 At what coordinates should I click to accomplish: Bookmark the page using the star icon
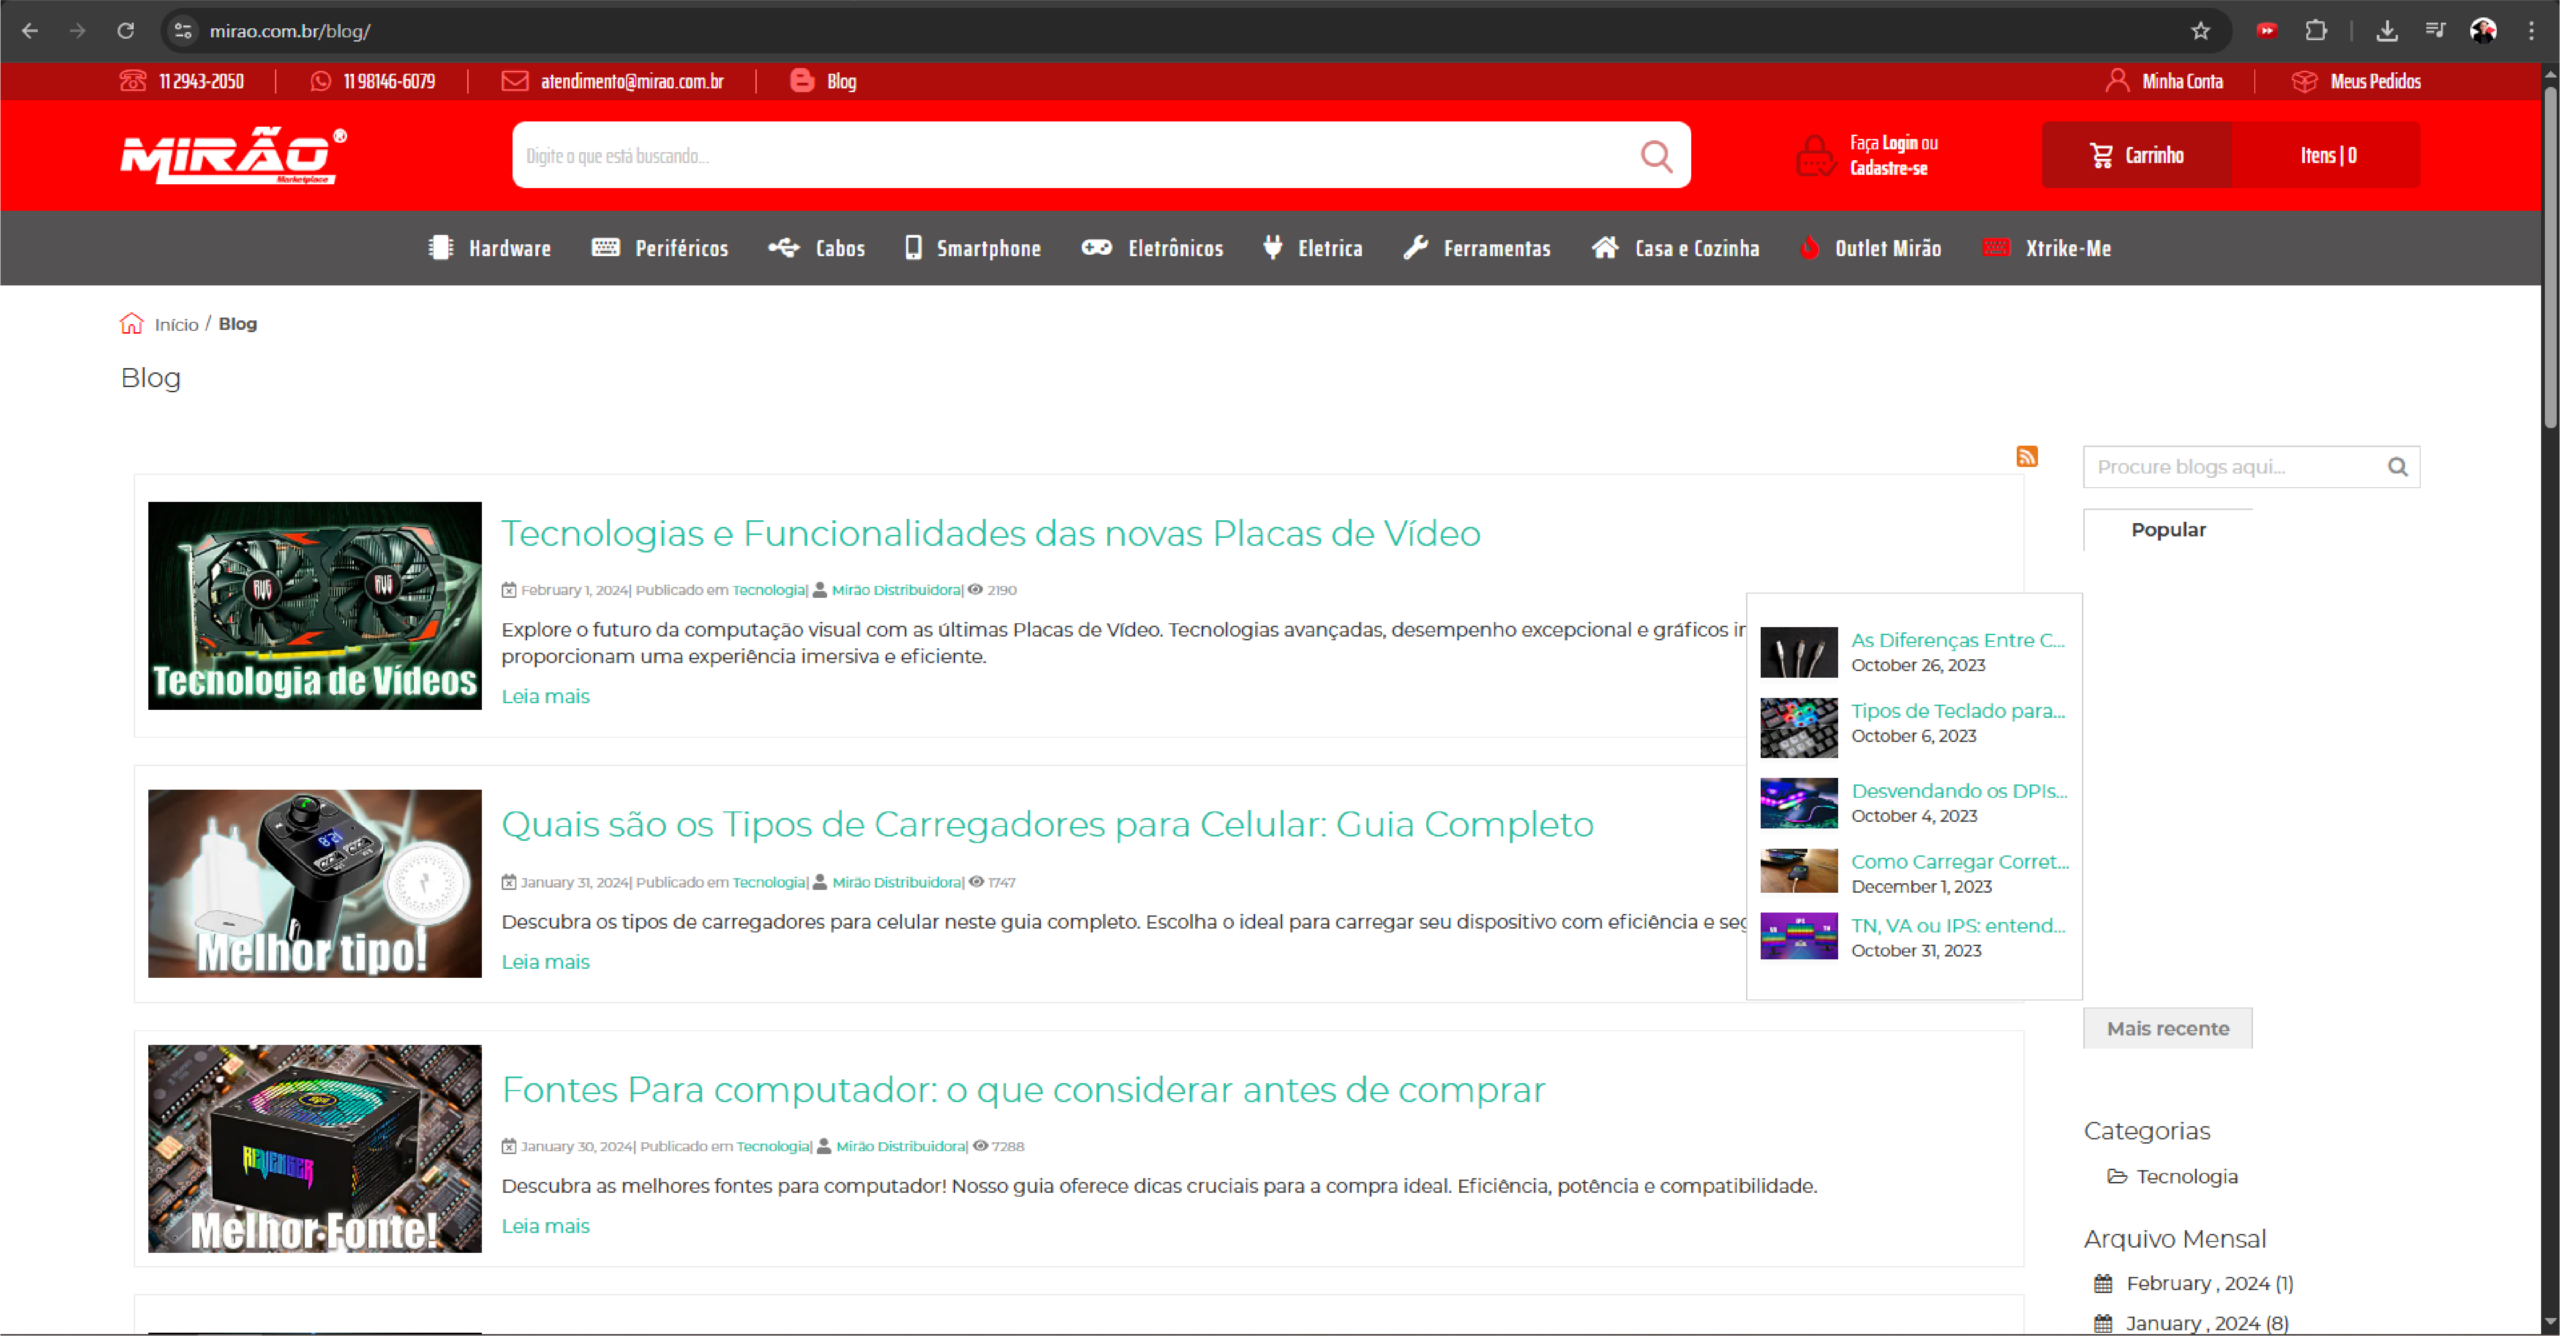pos(2200,30)
